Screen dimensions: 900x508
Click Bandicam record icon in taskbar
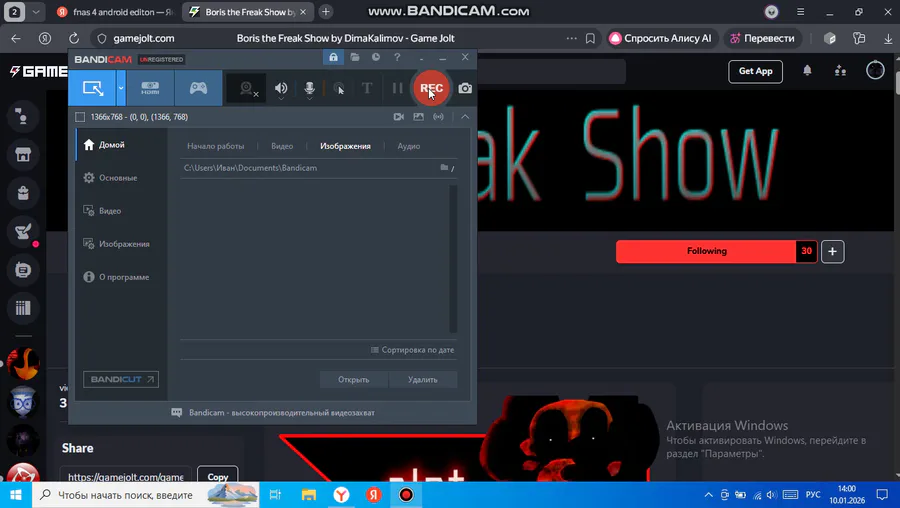[x=406, y=495]
